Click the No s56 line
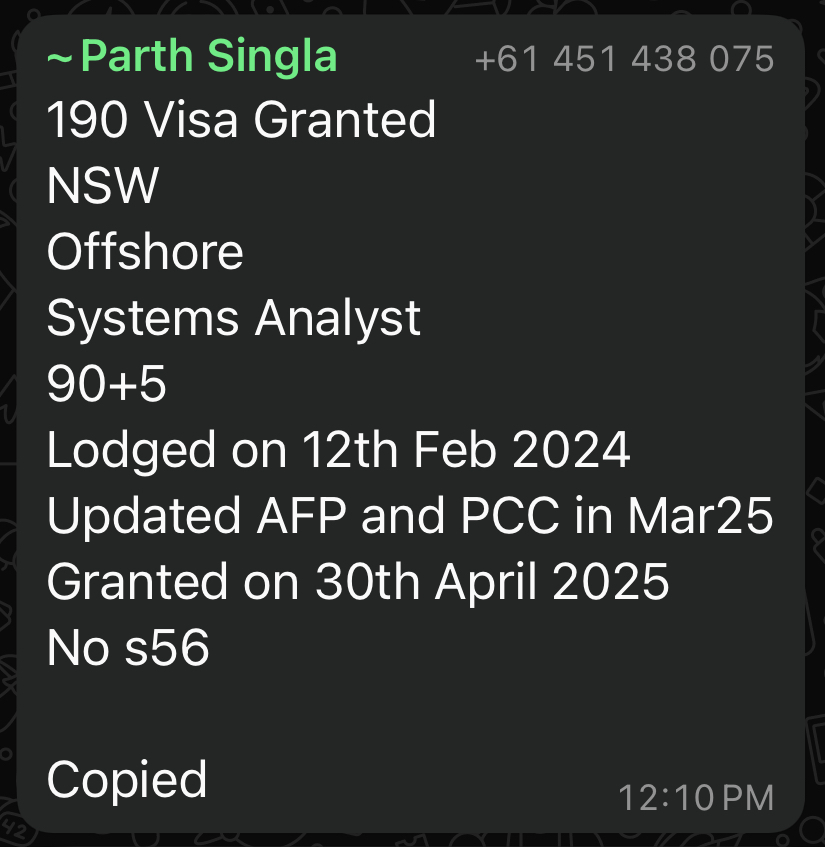825x847 pixels. (128, 648)
